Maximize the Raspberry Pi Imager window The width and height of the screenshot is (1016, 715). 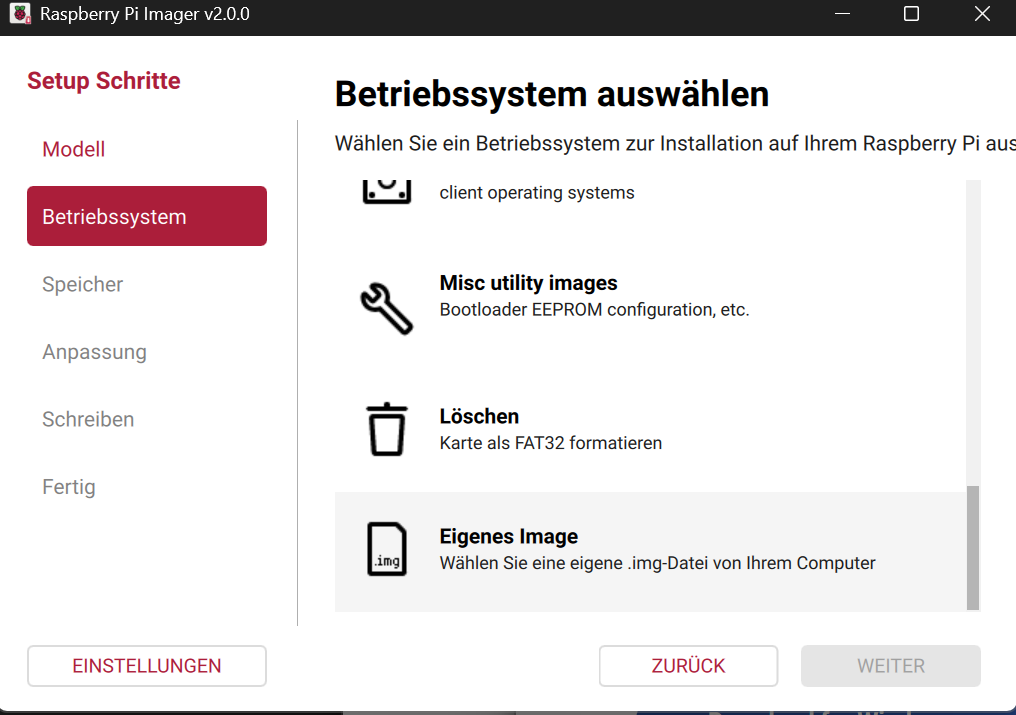(911, 14)
